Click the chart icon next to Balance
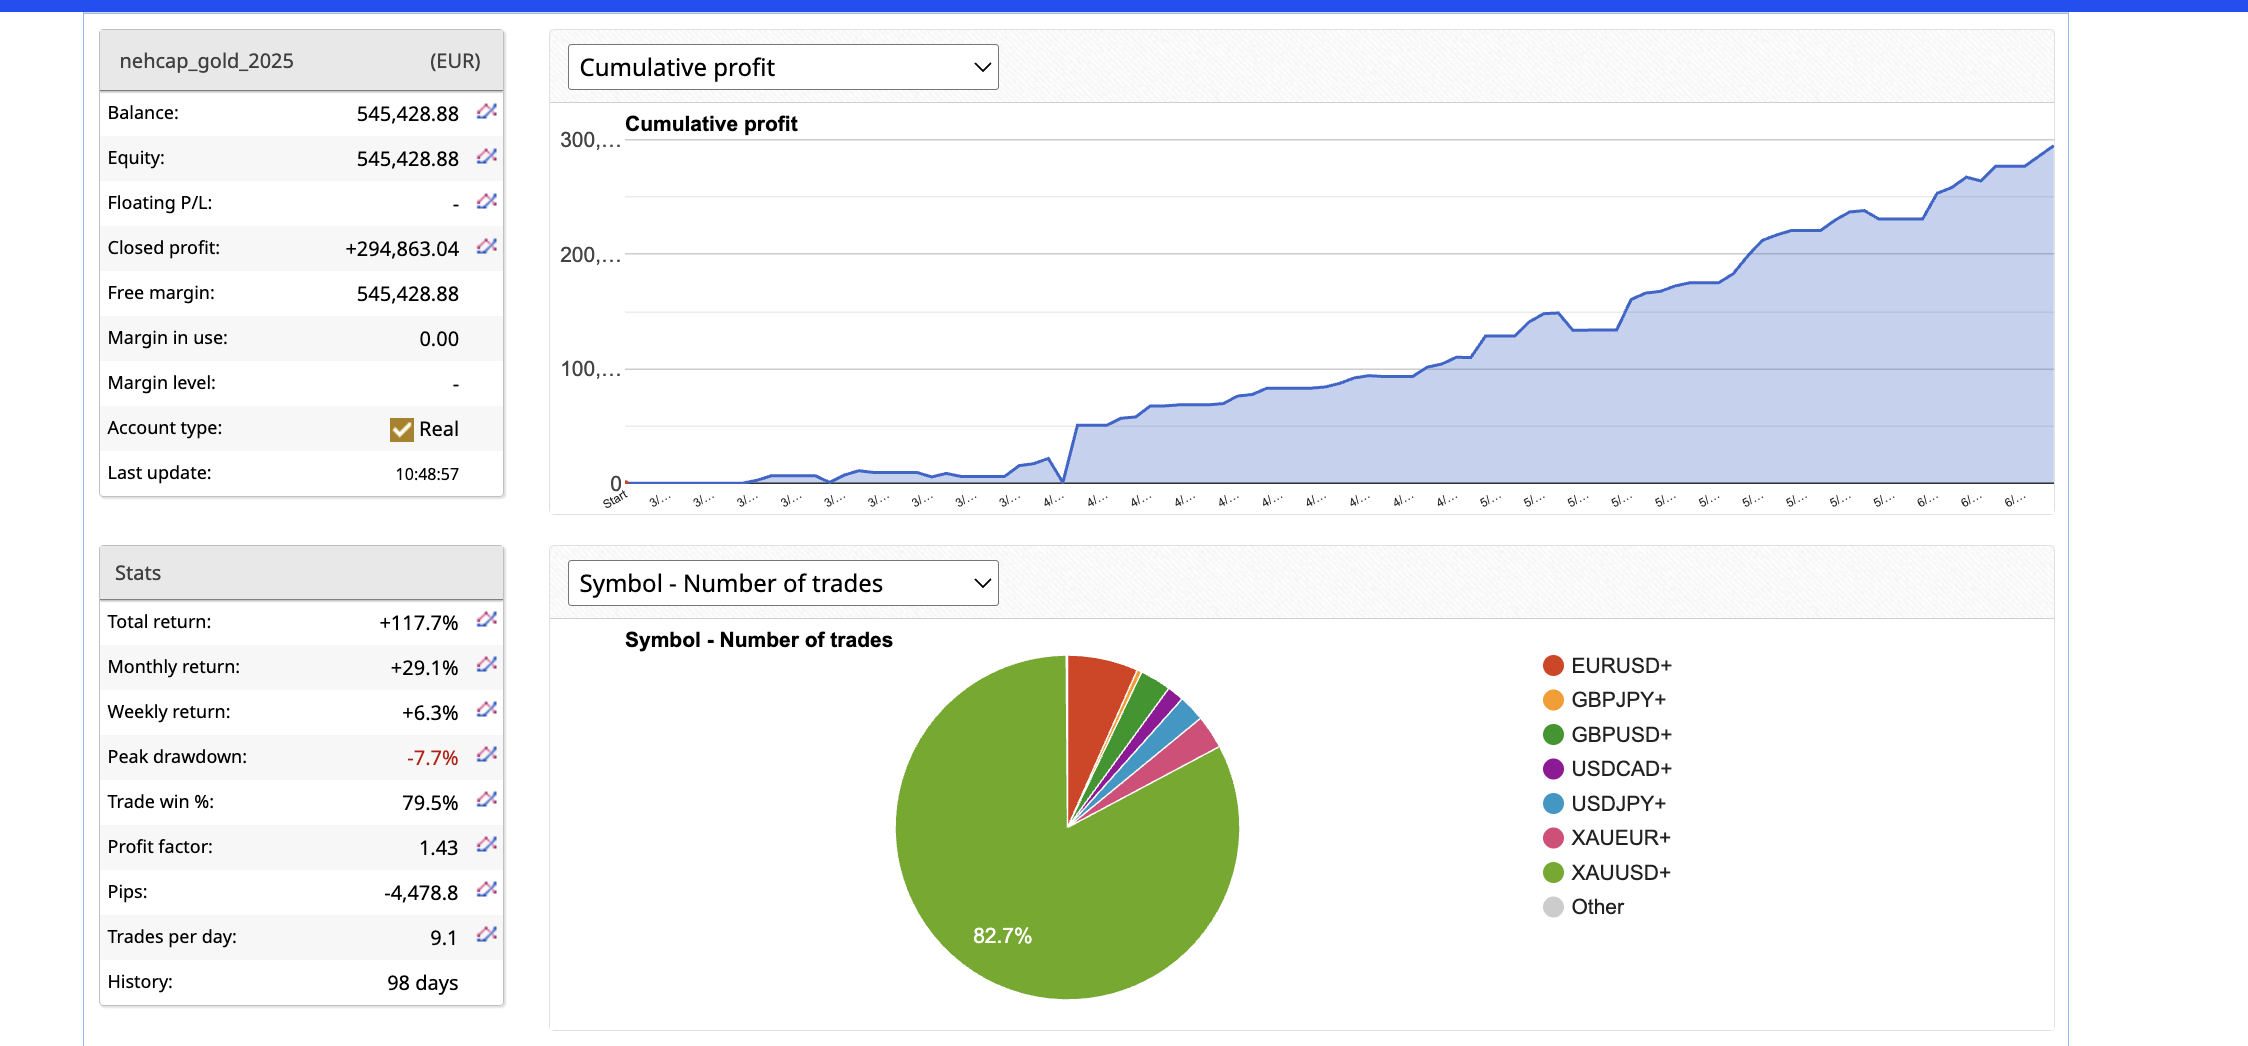 pos(486,111)
